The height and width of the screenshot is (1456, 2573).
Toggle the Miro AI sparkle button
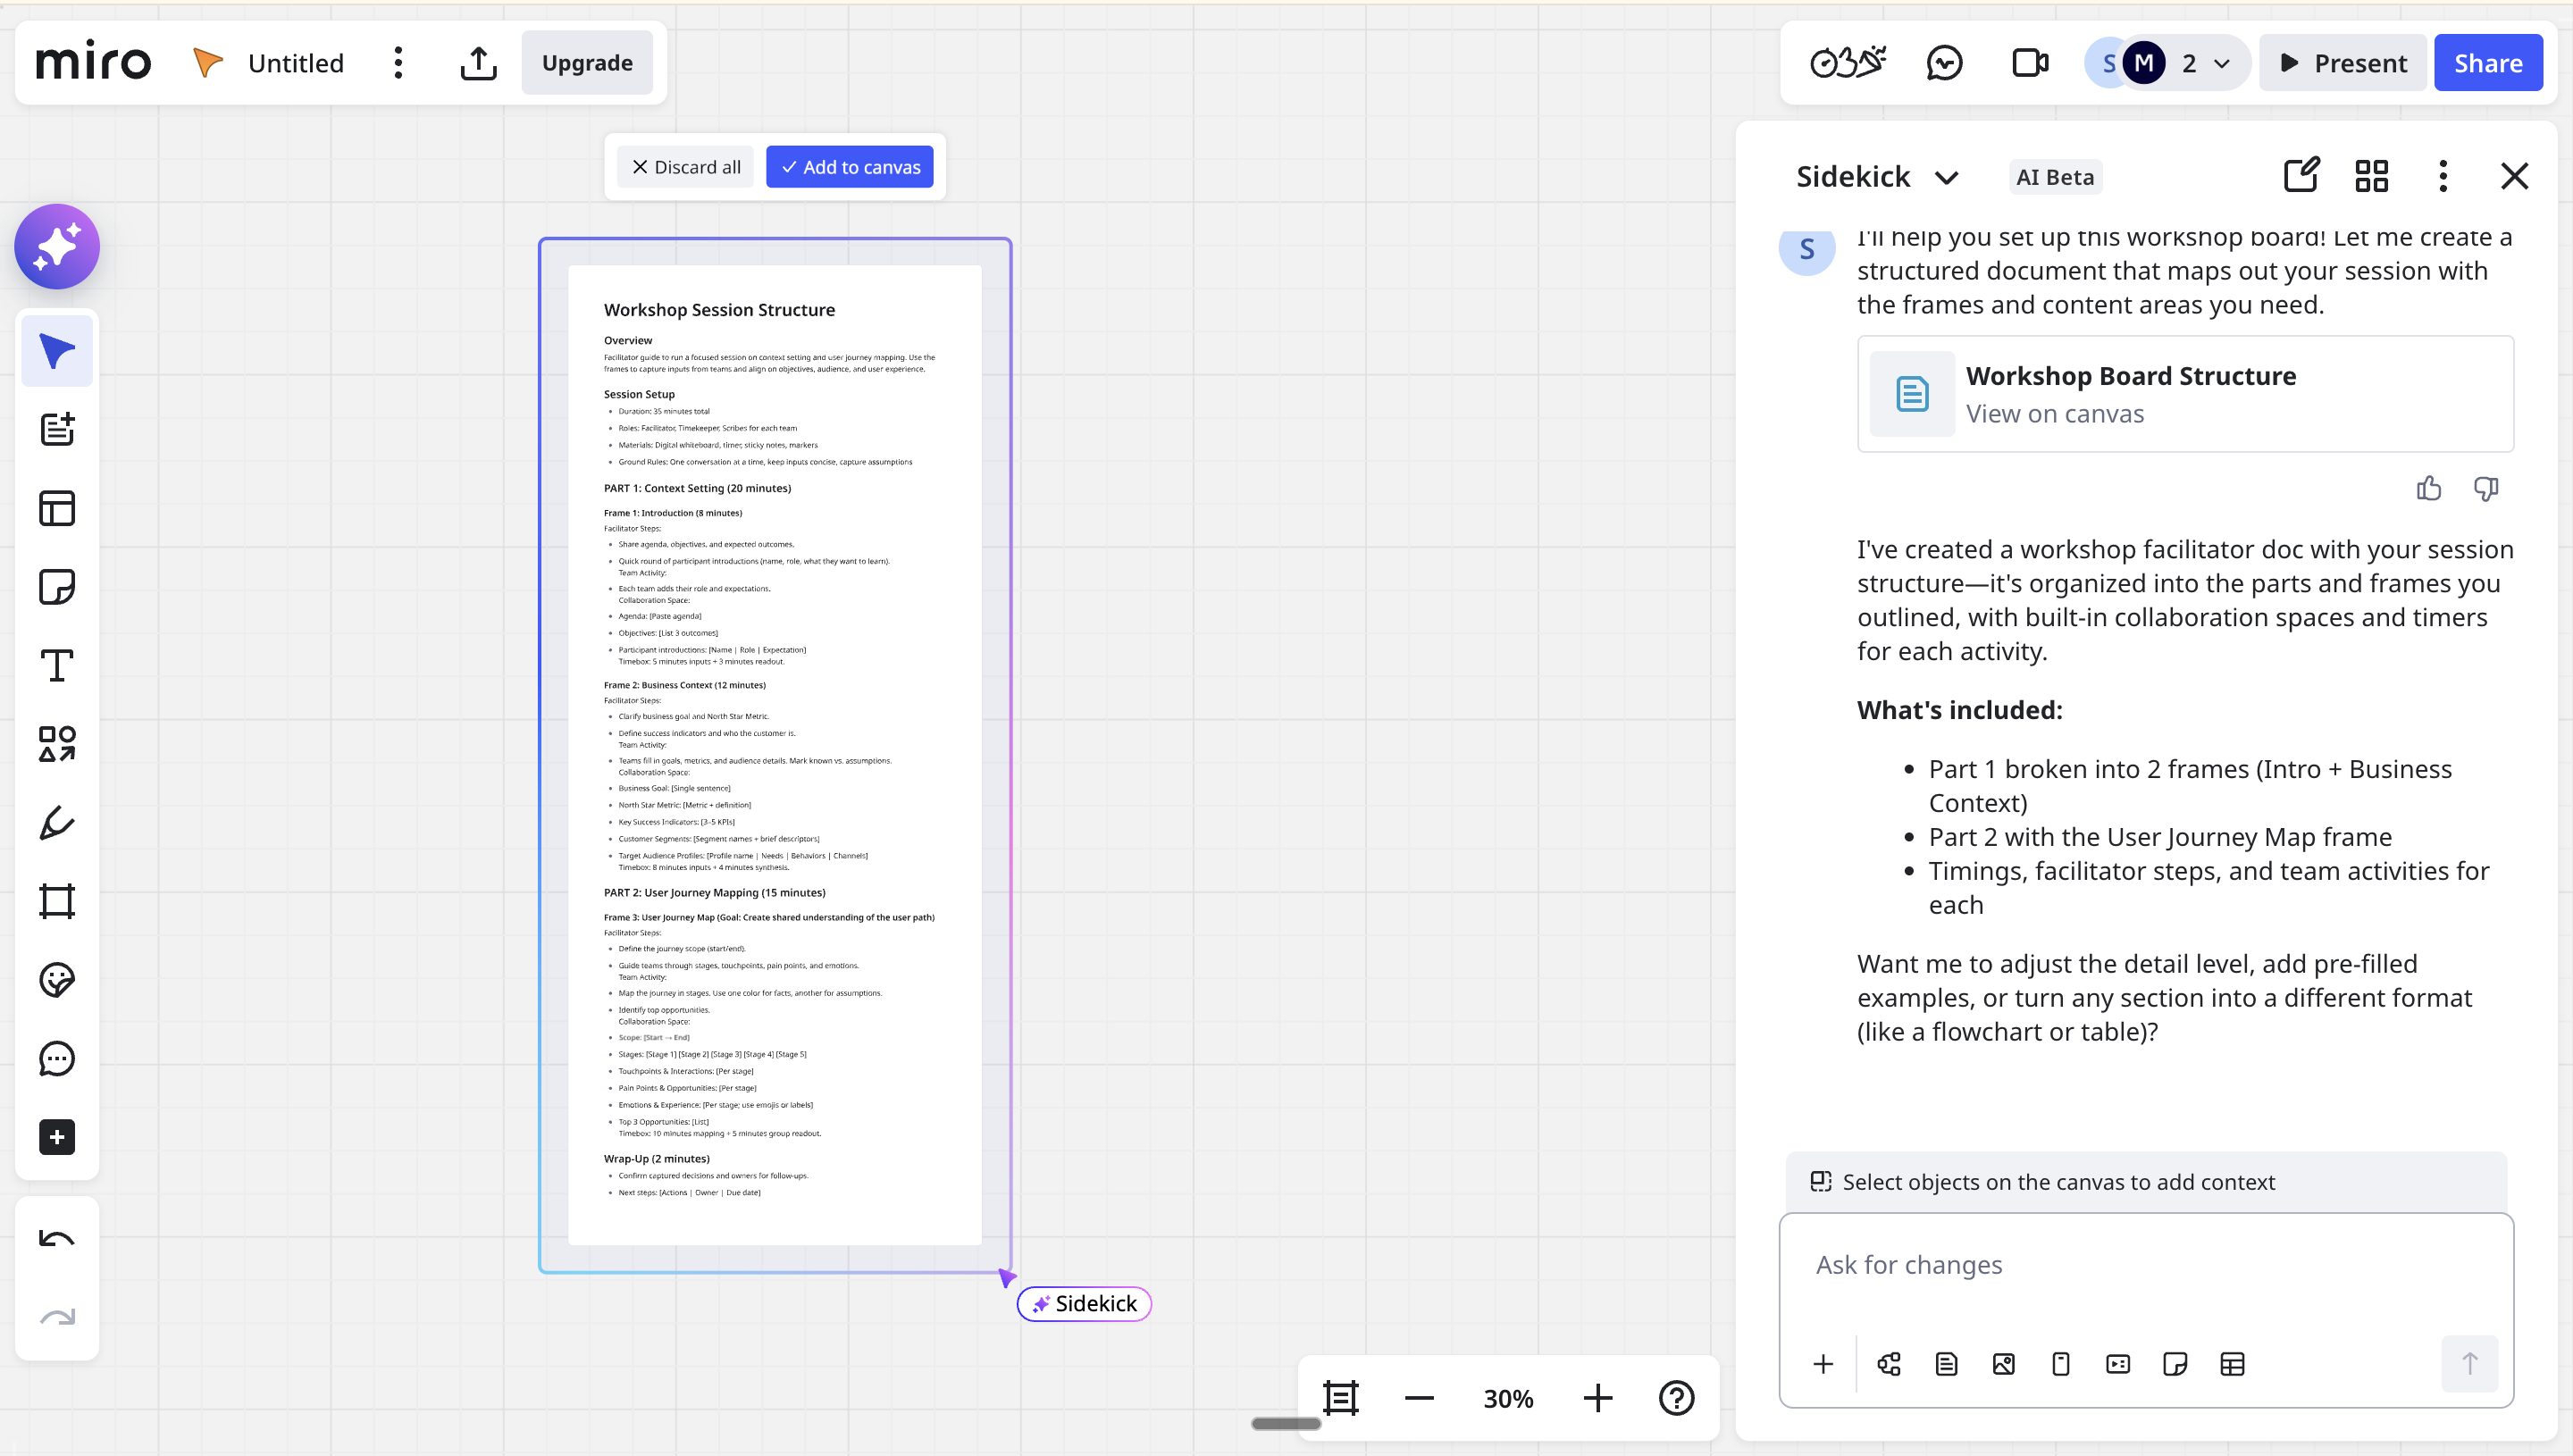[x=57, y=247]
